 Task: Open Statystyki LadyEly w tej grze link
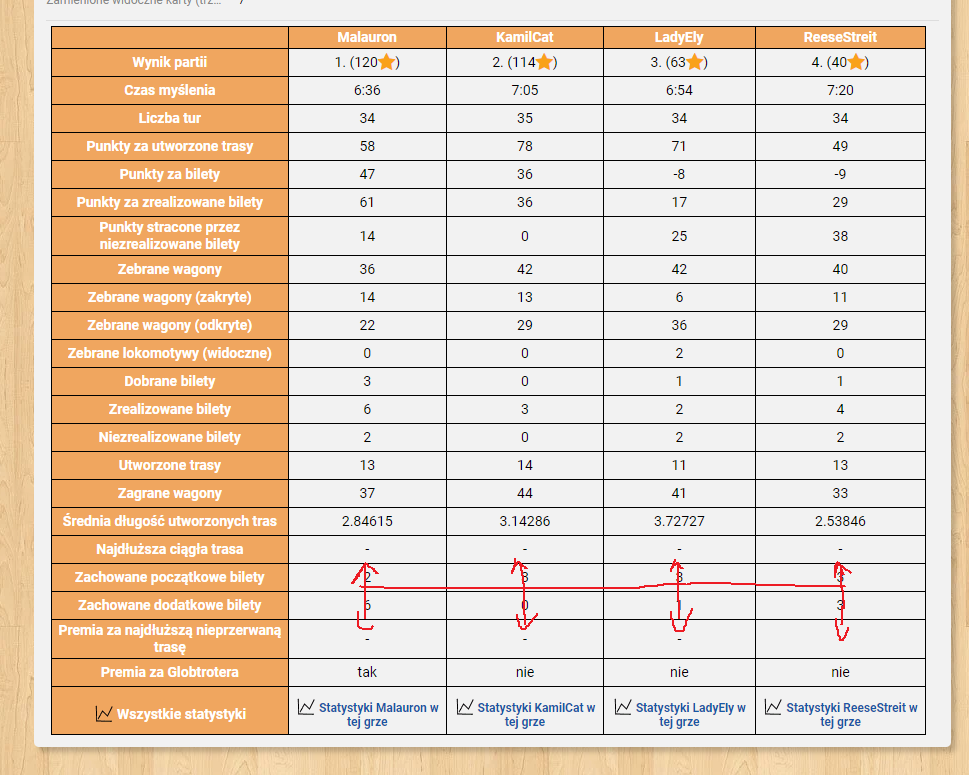690,714
